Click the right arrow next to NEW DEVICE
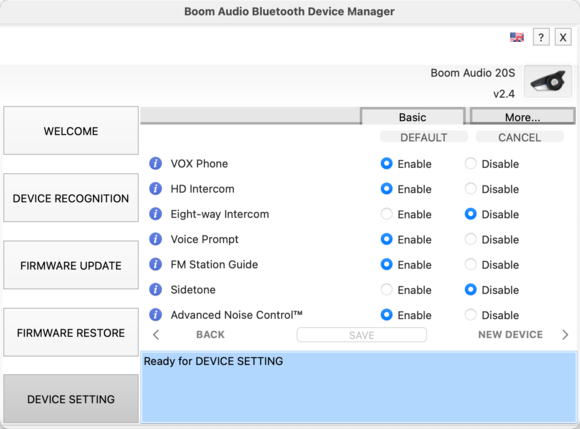 (x=565, y=335)
